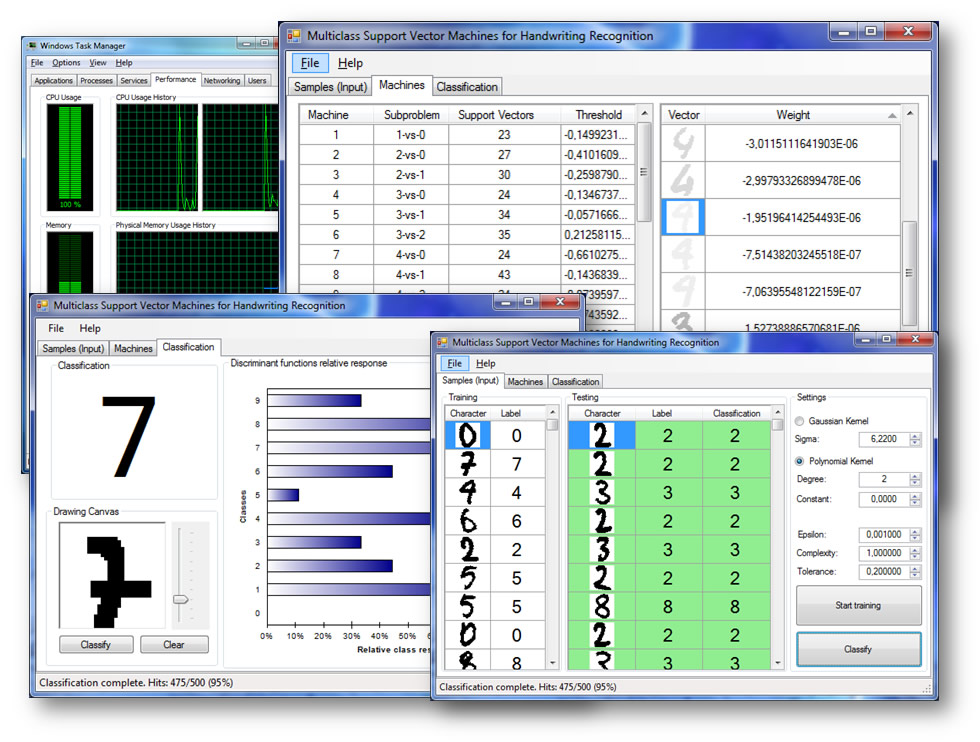The height and width of the screenshot is (742, 980).
Task: Click the Complexity spinner arrows
Action: pyautogui.click(x=915, y=553)
